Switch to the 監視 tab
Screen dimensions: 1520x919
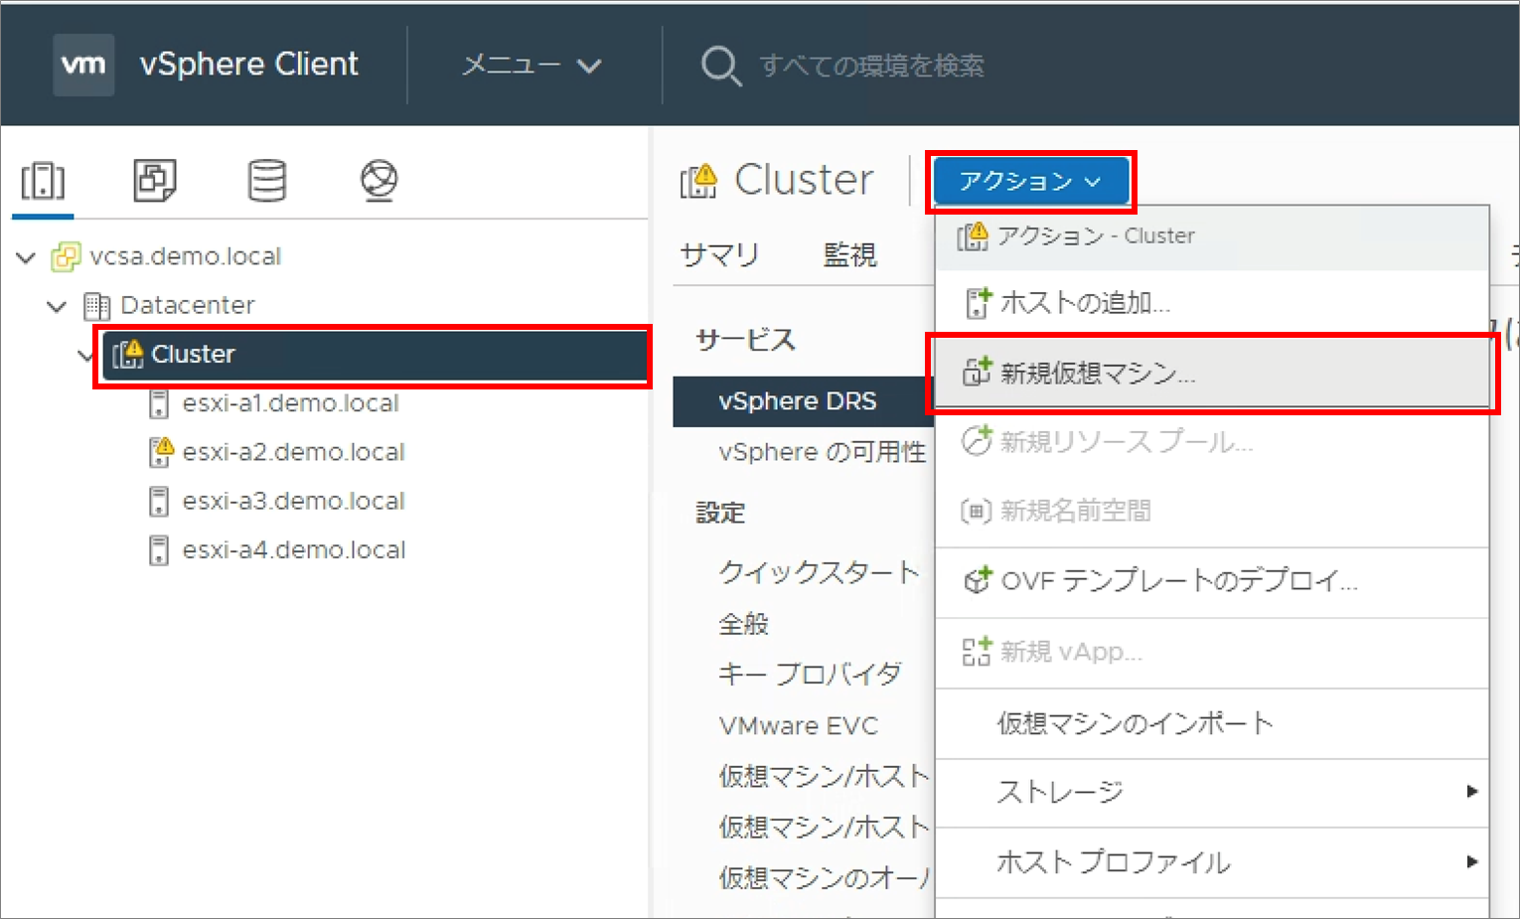point(850,255)
